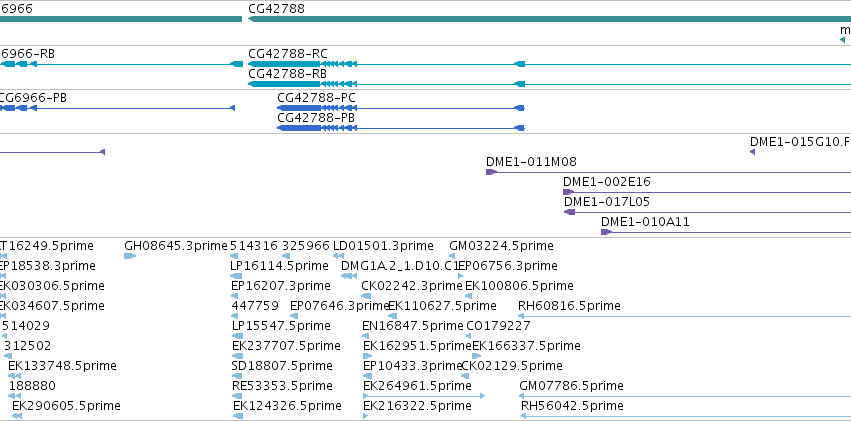The image size is (851, 421).
Task: Select EST EK290605.5prime
Action: [x=66, y=406]
